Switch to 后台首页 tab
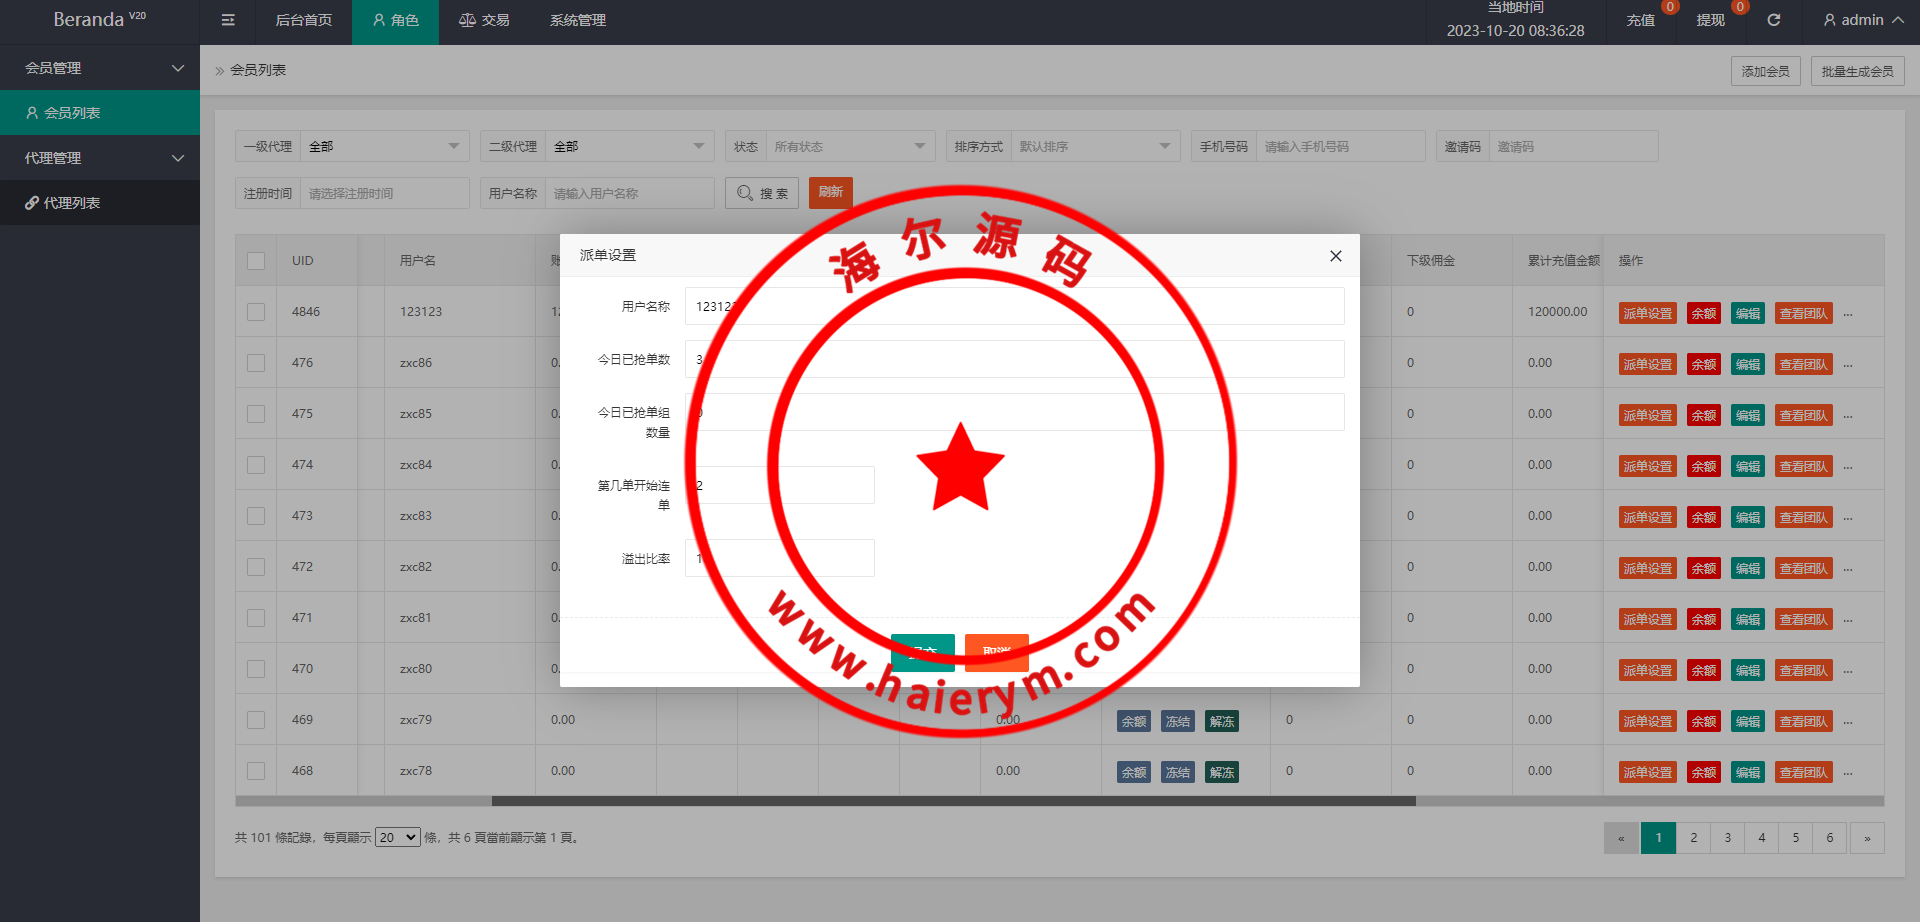Image resolution: width=1920 pixels, height=922 pixels. point(304,21)
